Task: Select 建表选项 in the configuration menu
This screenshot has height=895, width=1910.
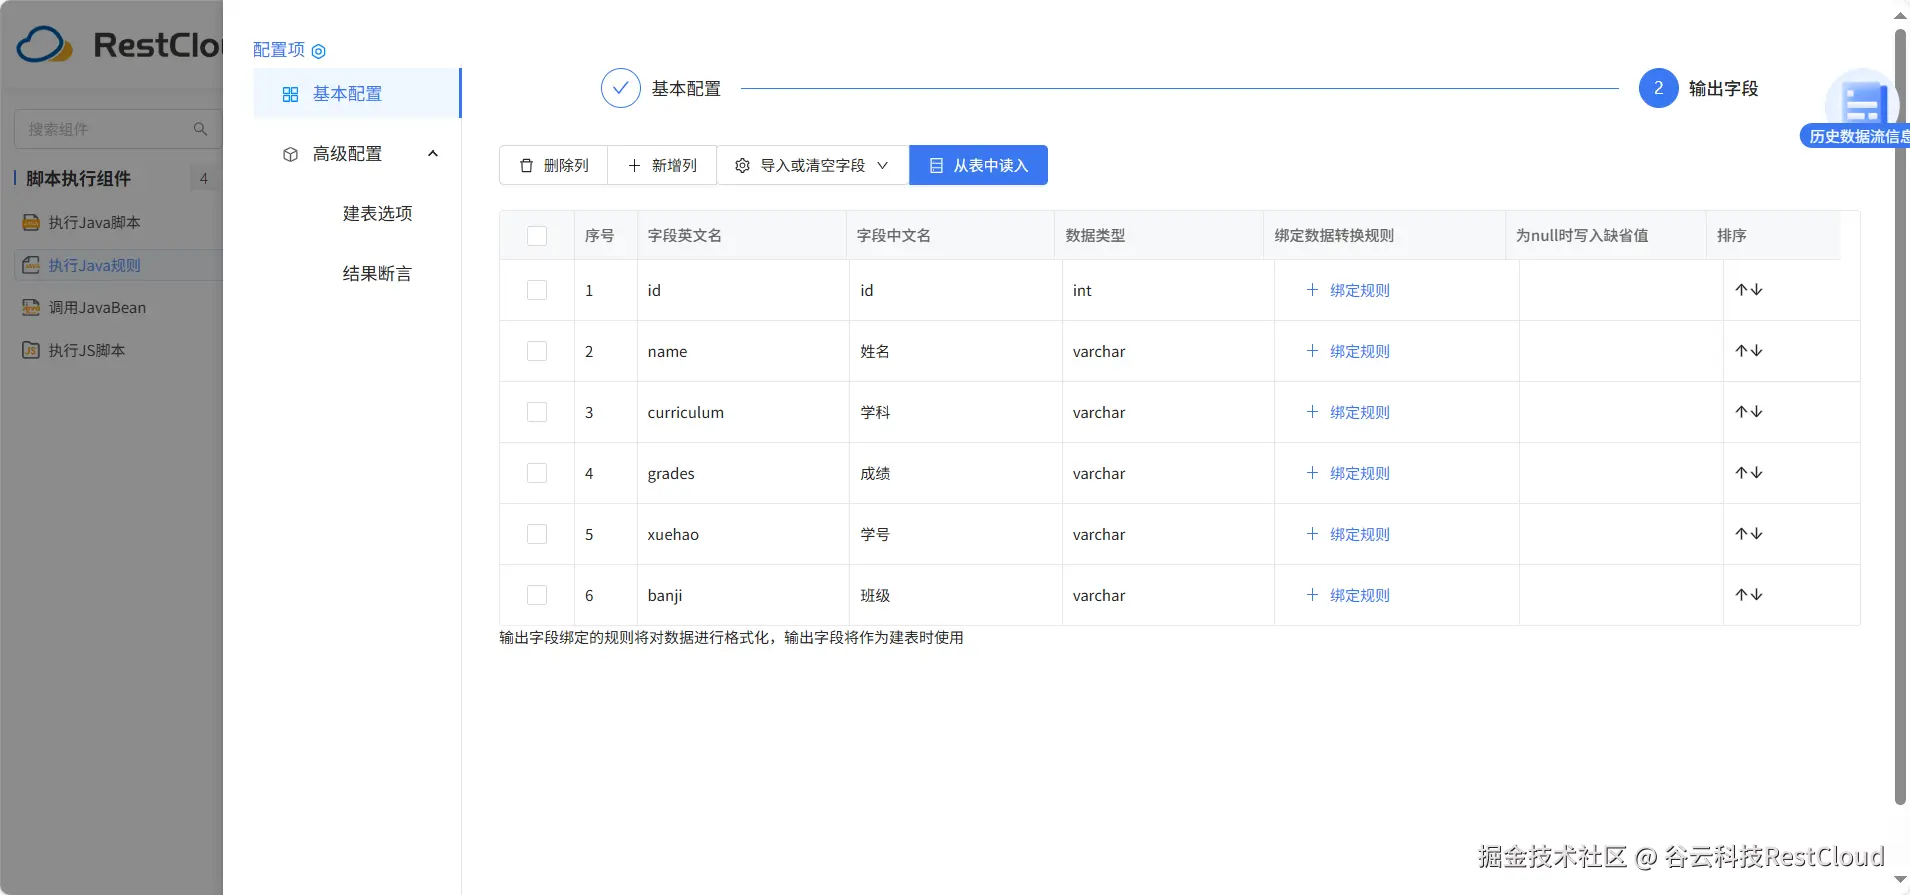Action: tap(377, 214)
